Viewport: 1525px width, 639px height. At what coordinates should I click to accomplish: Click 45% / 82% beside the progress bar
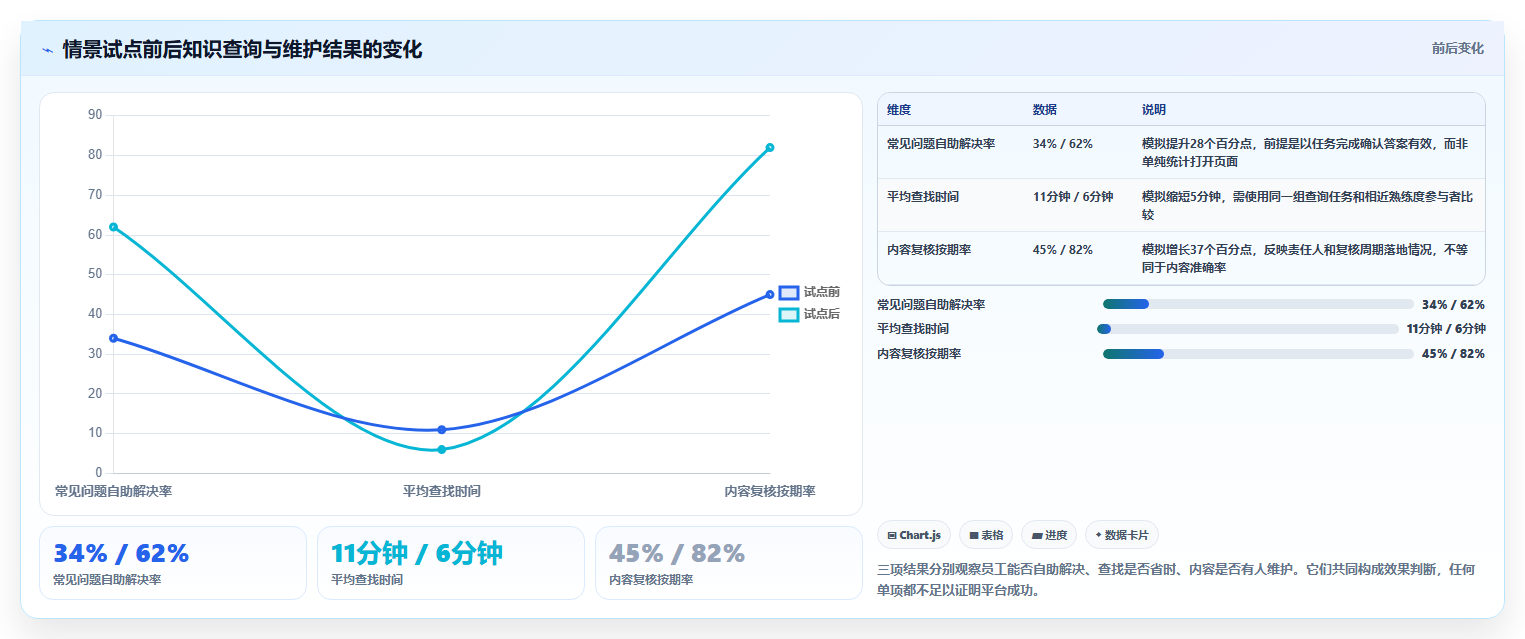pyautogui.click(x=1453, y=354)
